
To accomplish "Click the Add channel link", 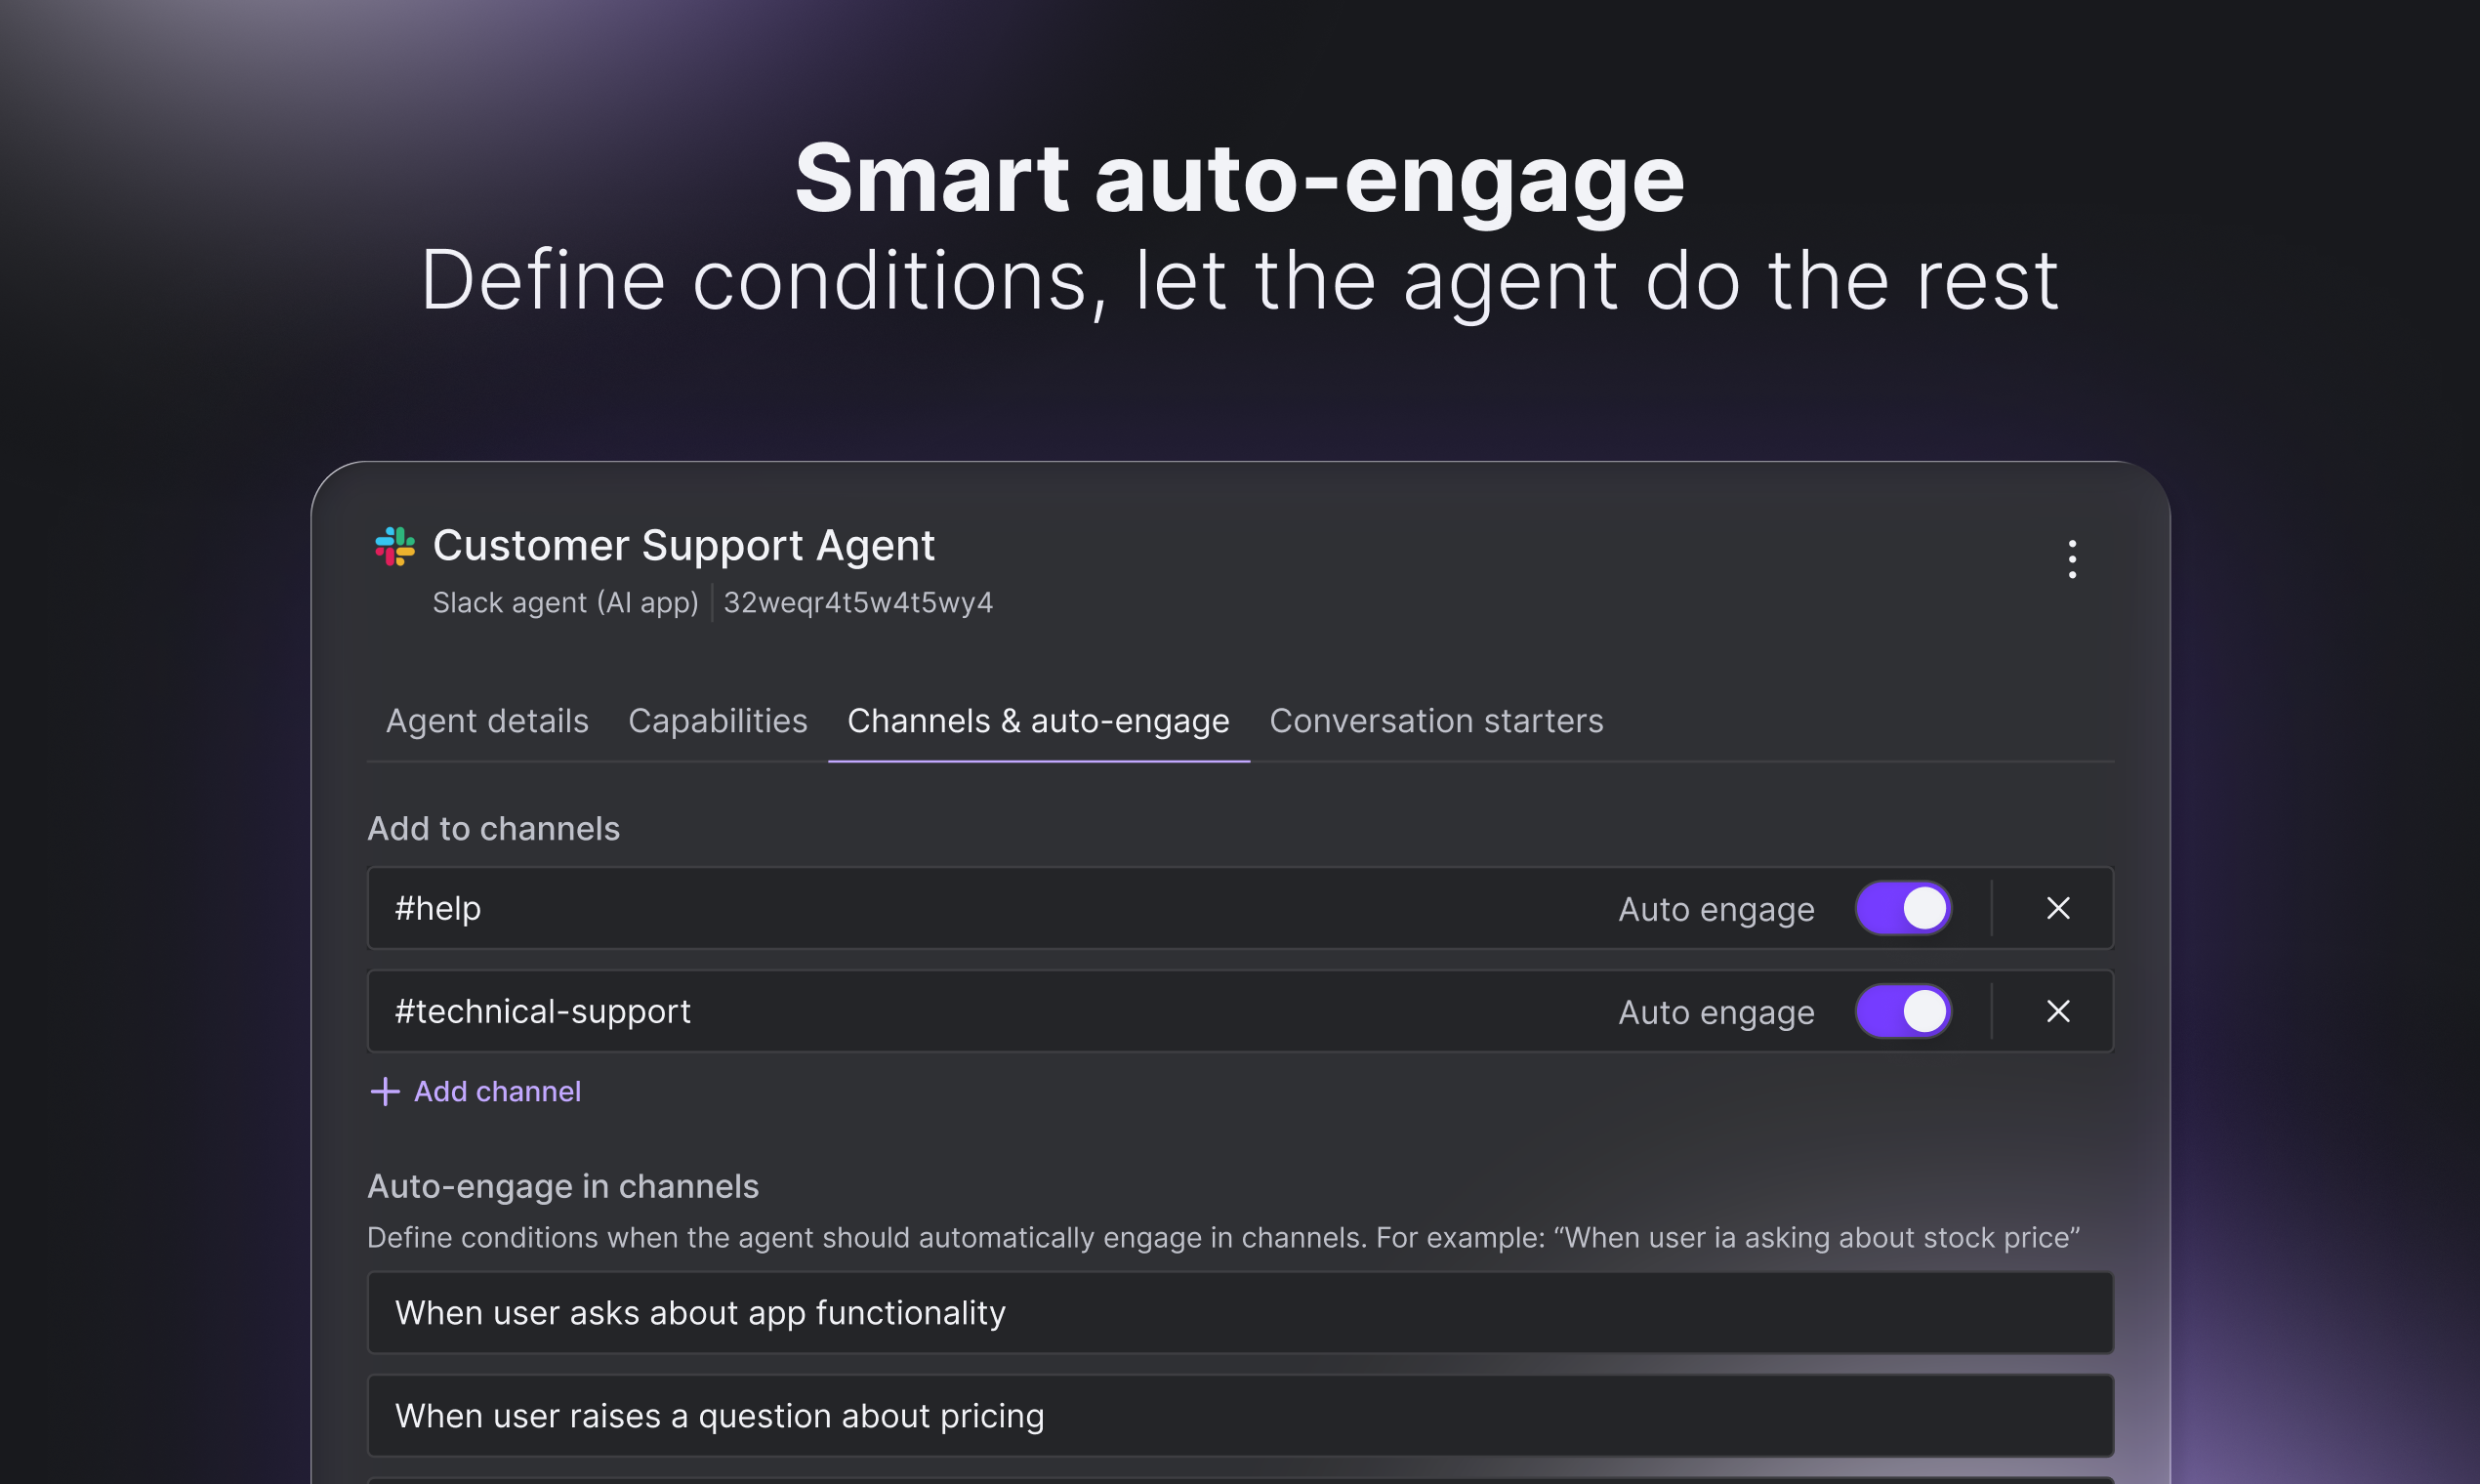I will tap(497, 1091).
